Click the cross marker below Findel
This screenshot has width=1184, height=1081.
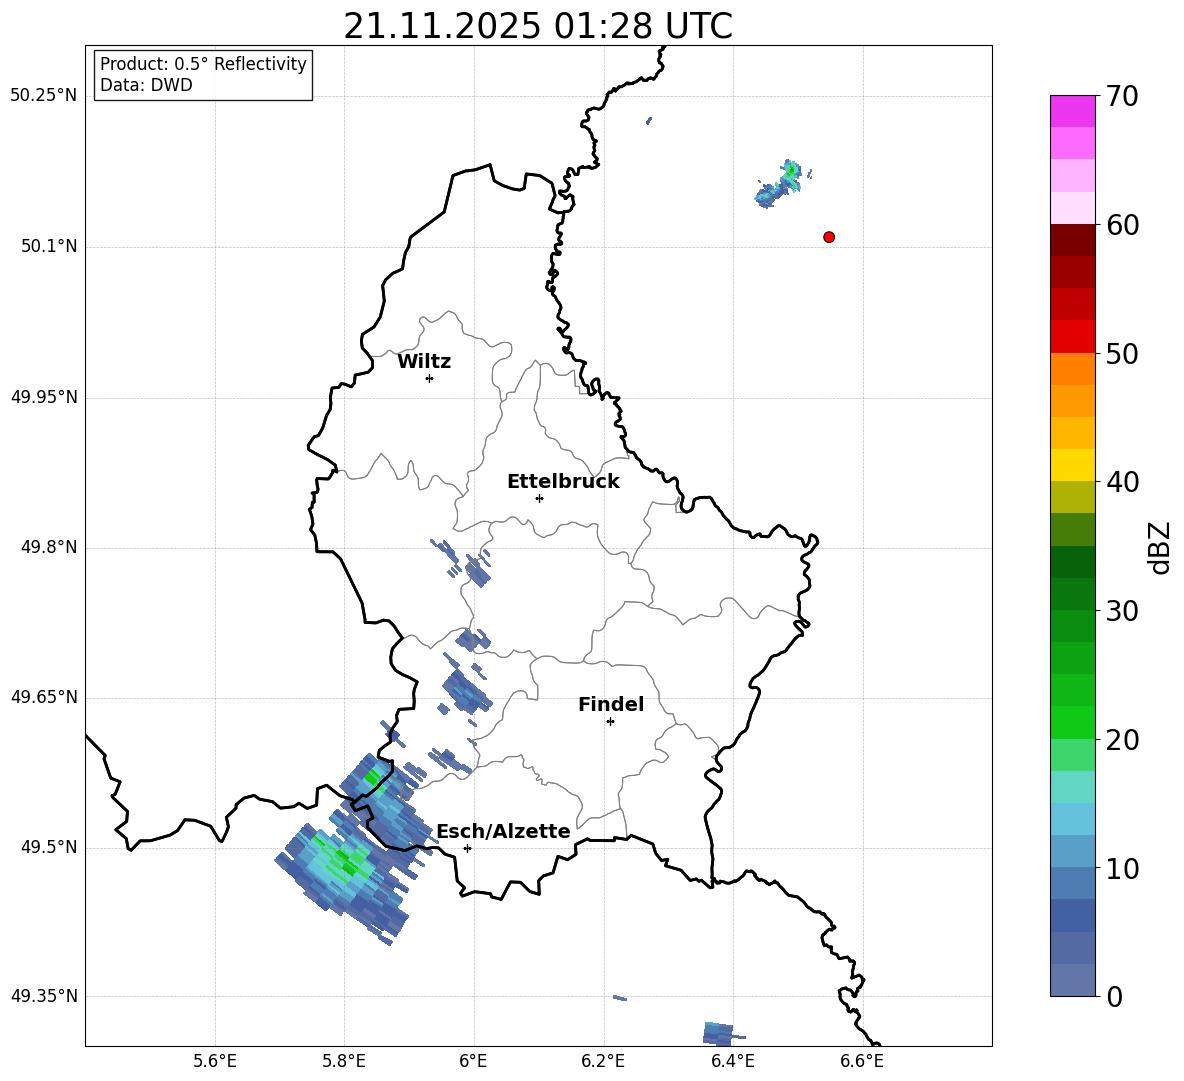click(x=610, y=722)
